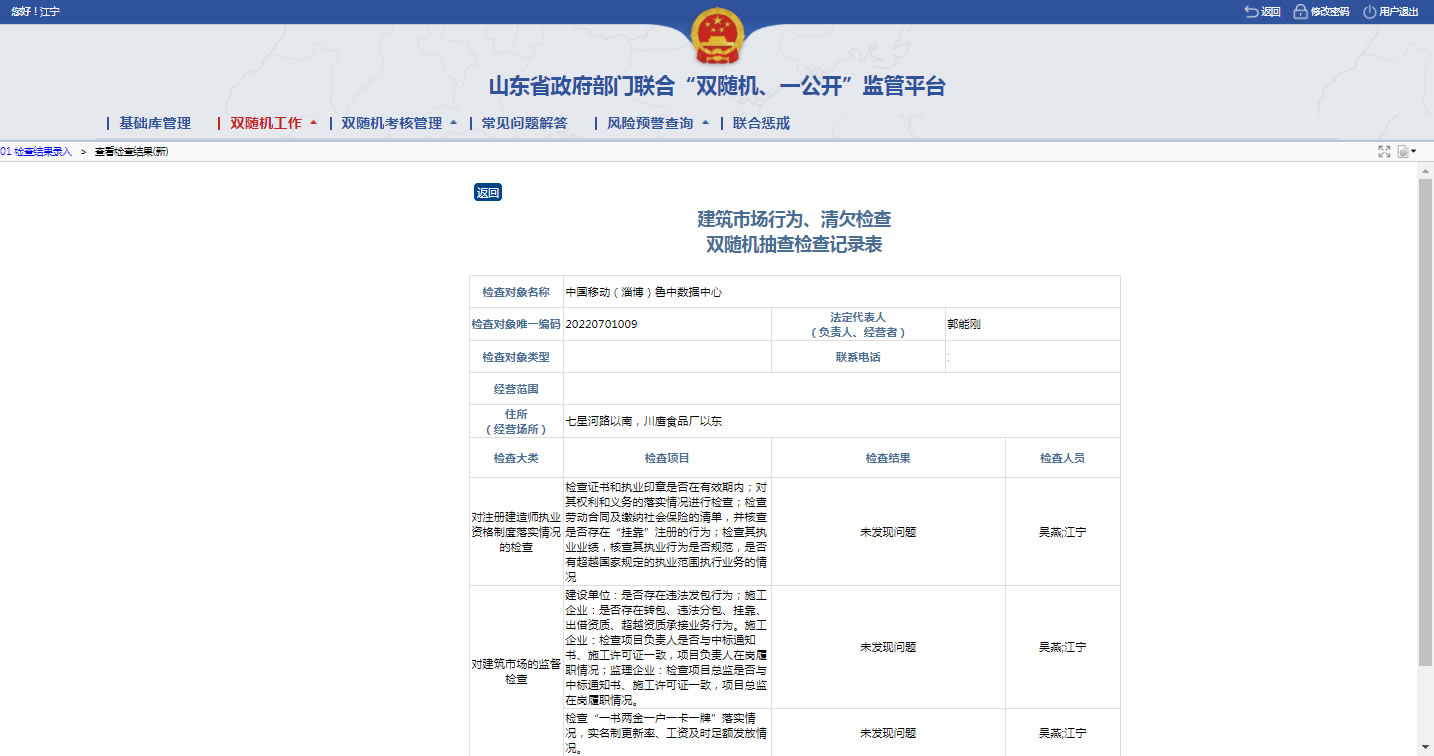Expand the 双随机工作 menu arrow
This screenshot has height=756, width=1434.
tap(313, 123)
